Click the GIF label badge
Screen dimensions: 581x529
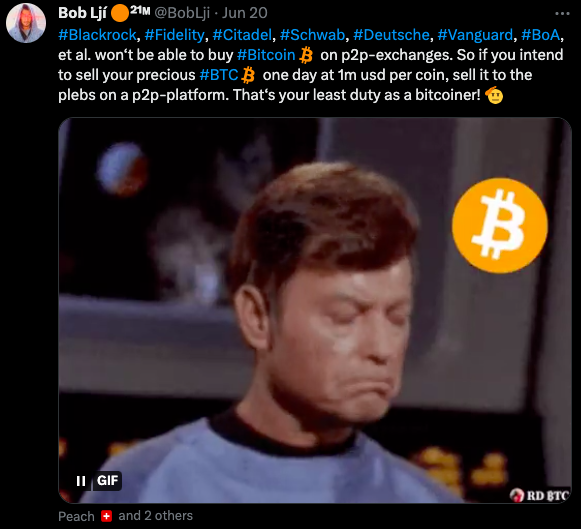107,481
